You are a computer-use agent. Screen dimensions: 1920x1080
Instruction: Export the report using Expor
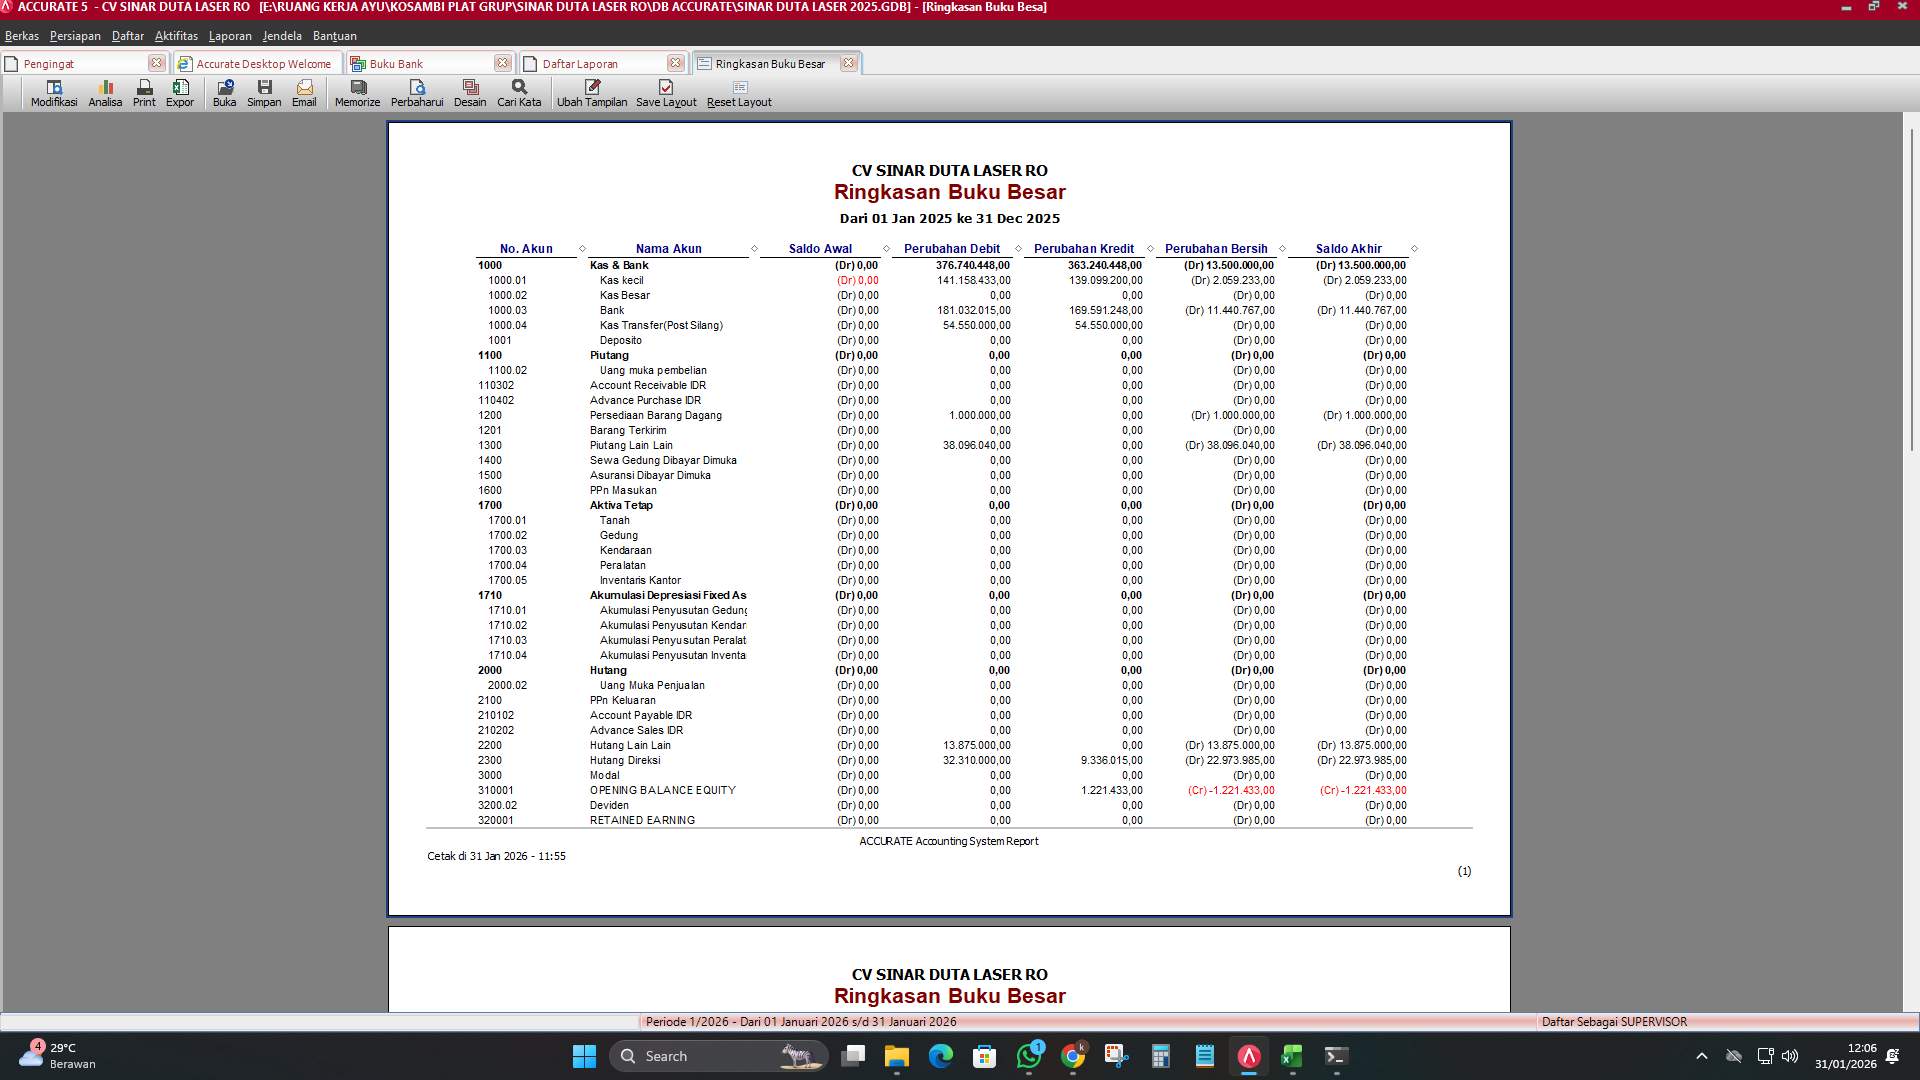tap(180, 94)
